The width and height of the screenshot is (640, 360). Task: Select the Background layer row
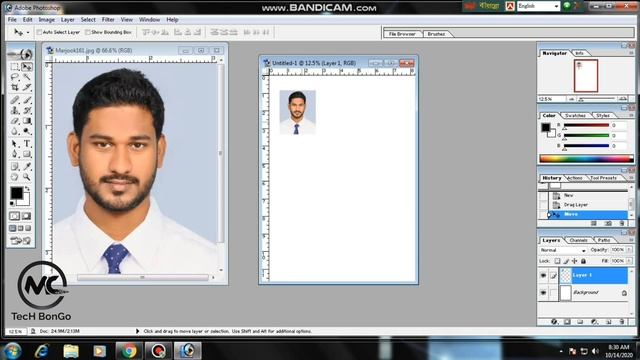[593, 293]
